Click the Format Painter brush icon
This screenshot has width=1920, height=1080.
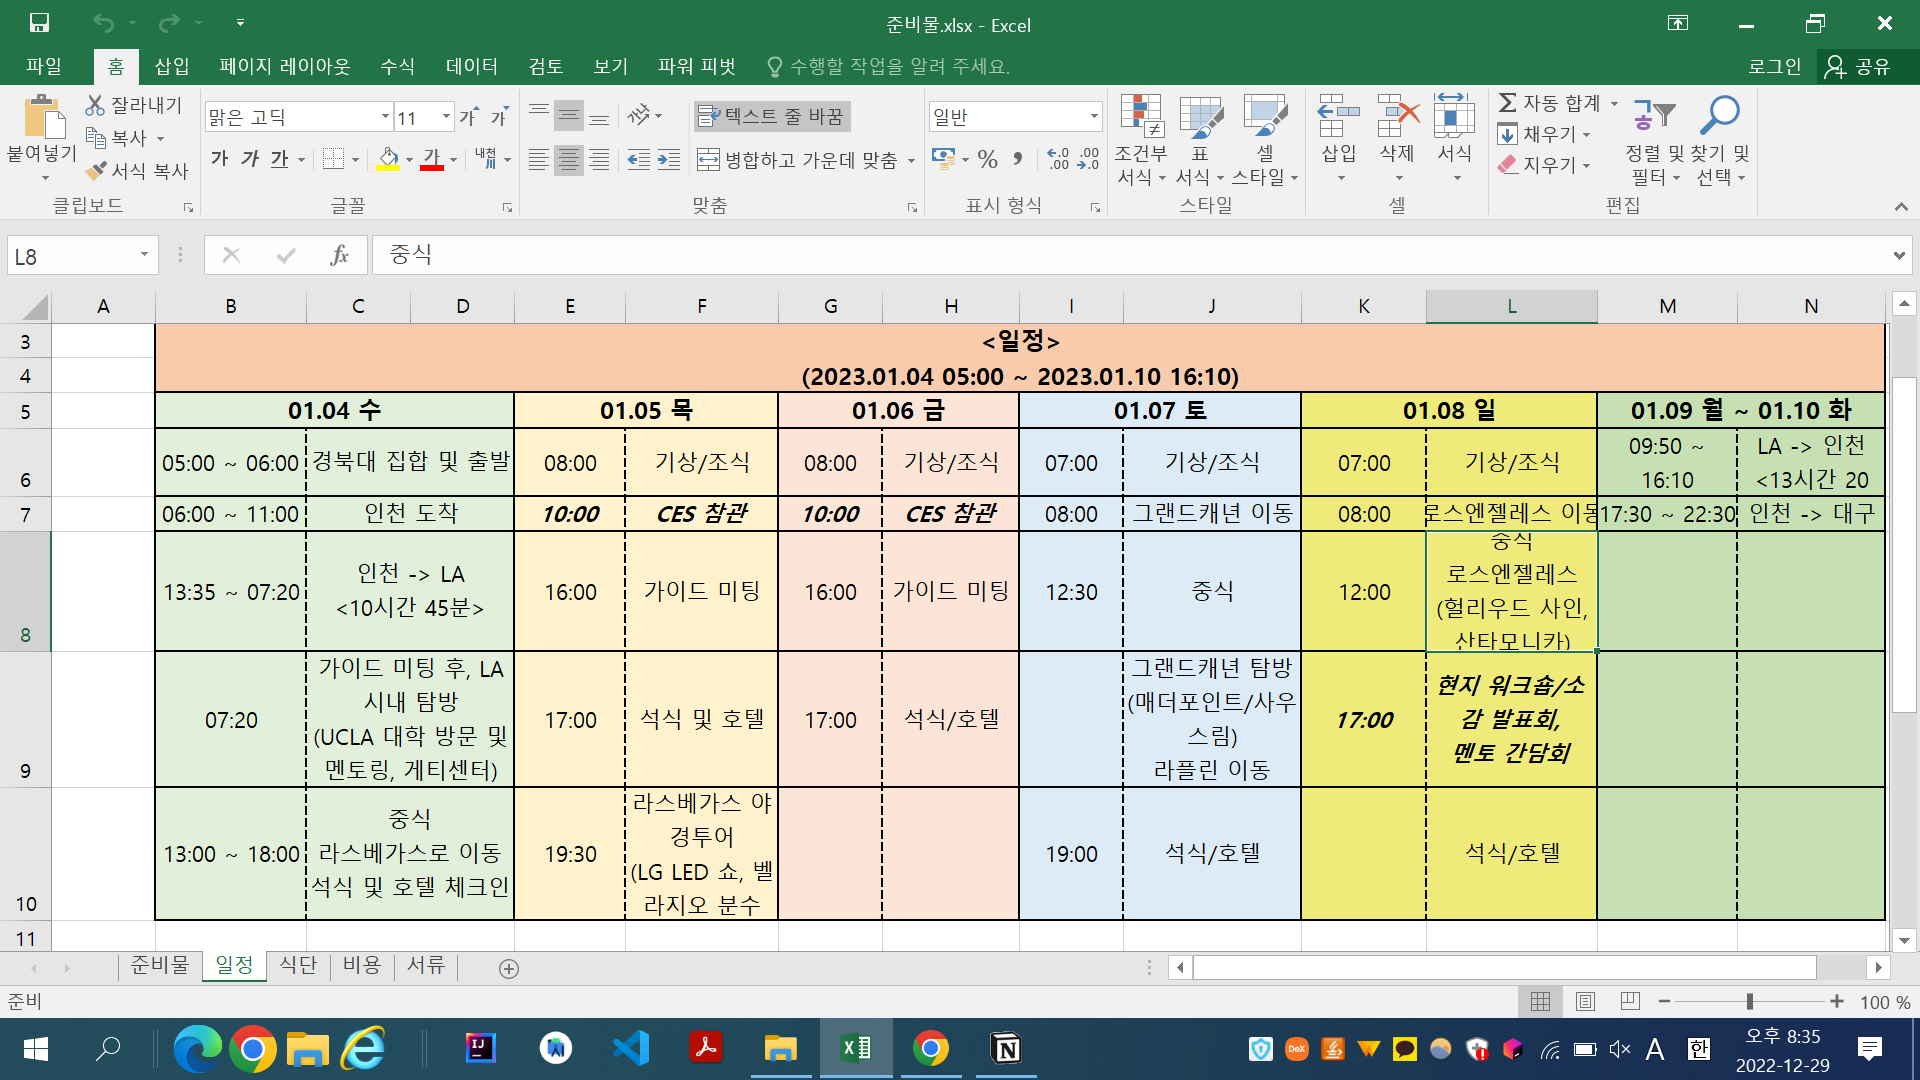pyautogui.click(x=96, y=171)
